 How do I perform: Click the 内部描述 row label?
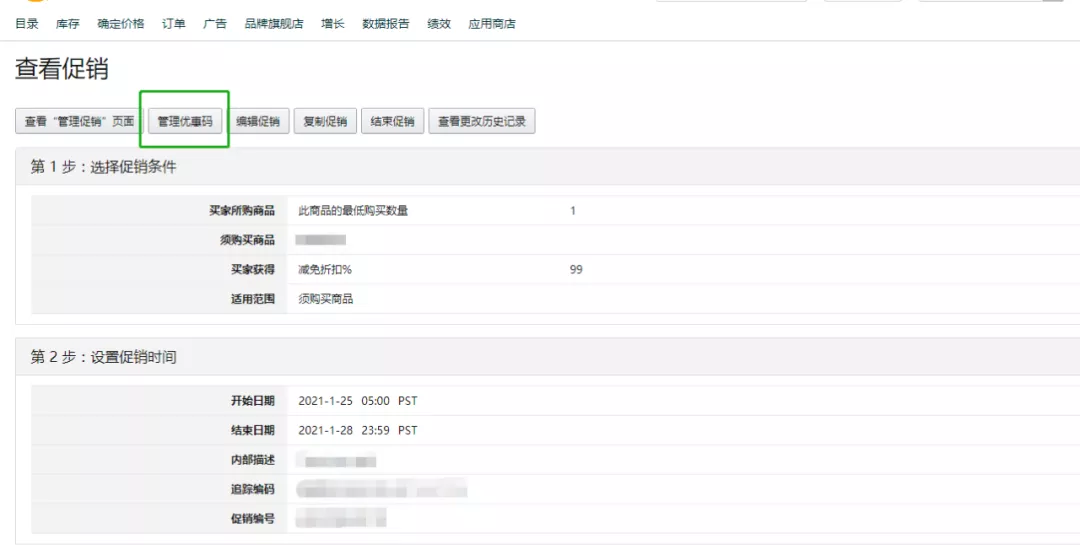pyautogui.click(x=253, y=460)
